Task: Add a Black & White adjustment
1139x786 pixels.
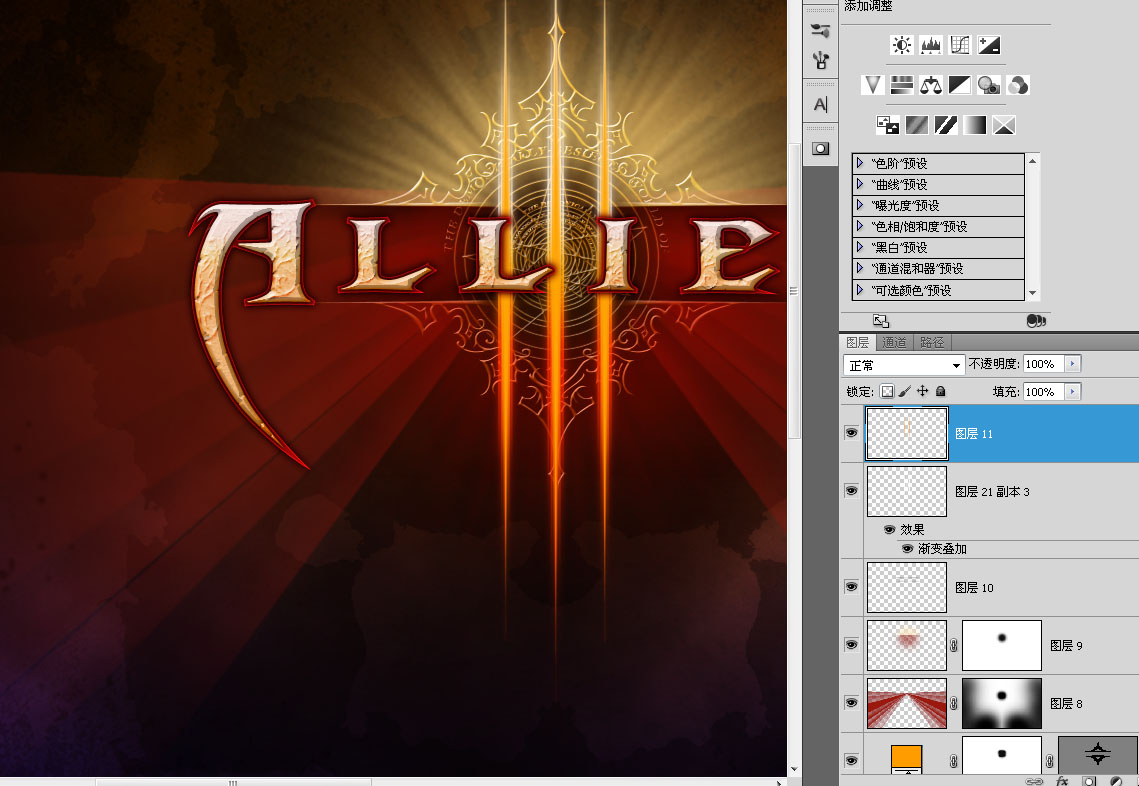Action: click(x=960, y=85)
